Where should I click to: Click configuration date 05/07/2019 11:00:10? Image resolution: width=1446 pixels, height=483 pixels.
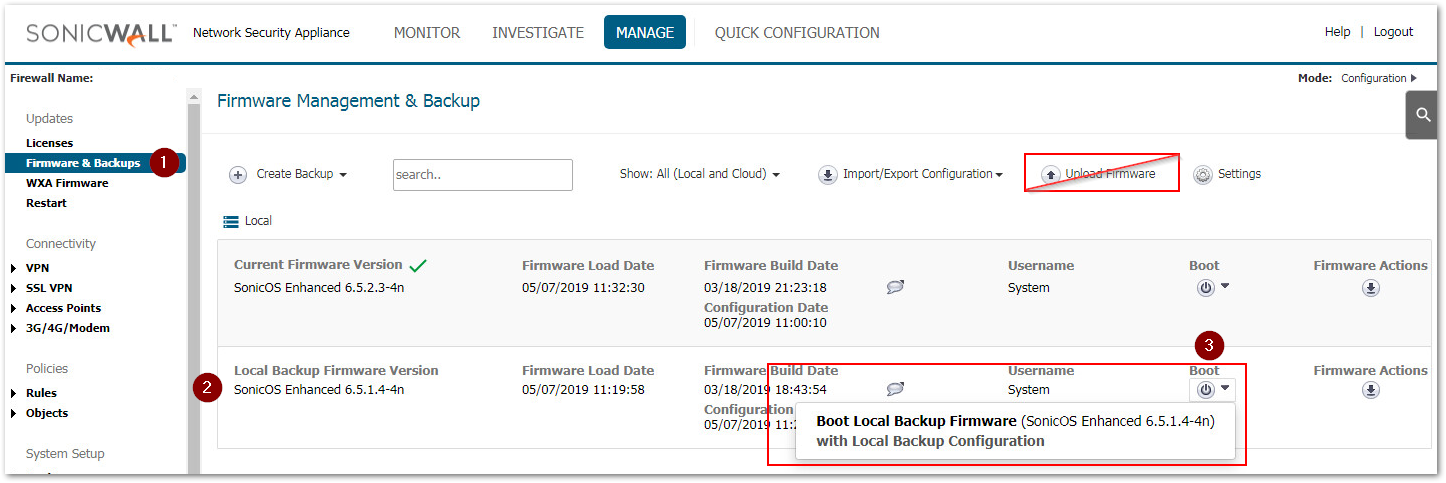point(765,323)
